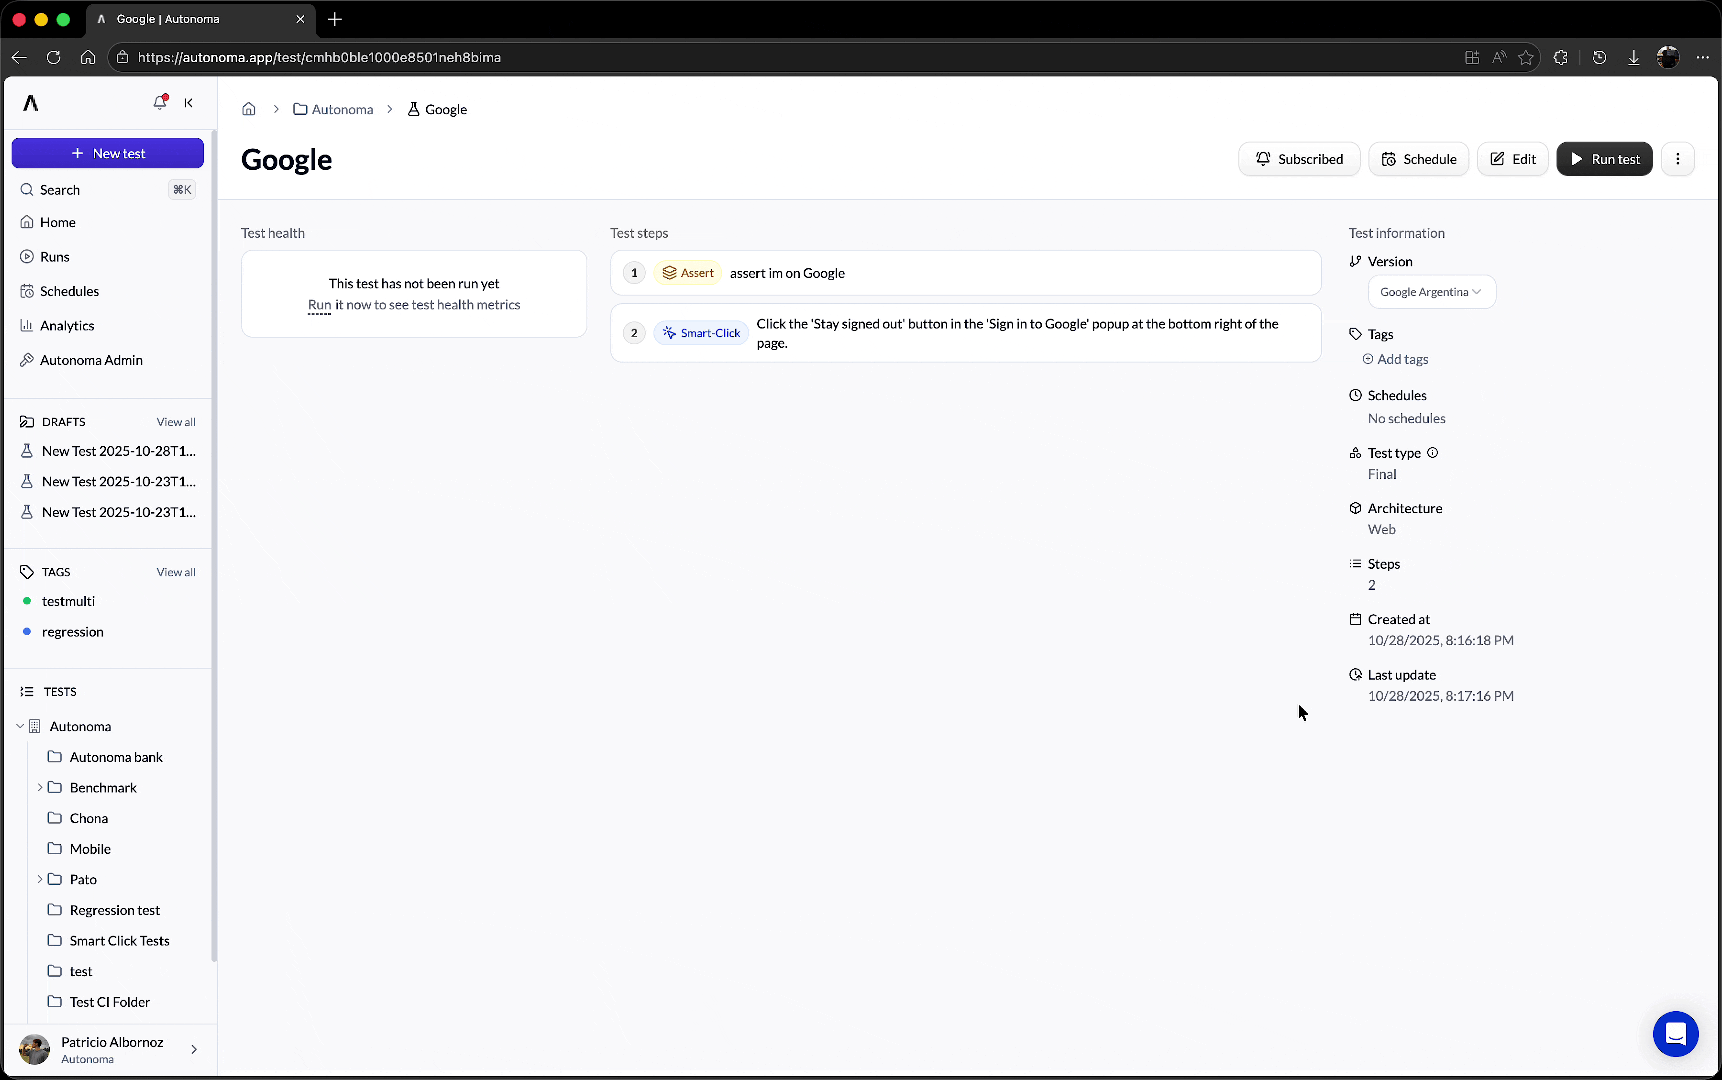Toggle the Subscribed state of the test

click(1299, 158)
